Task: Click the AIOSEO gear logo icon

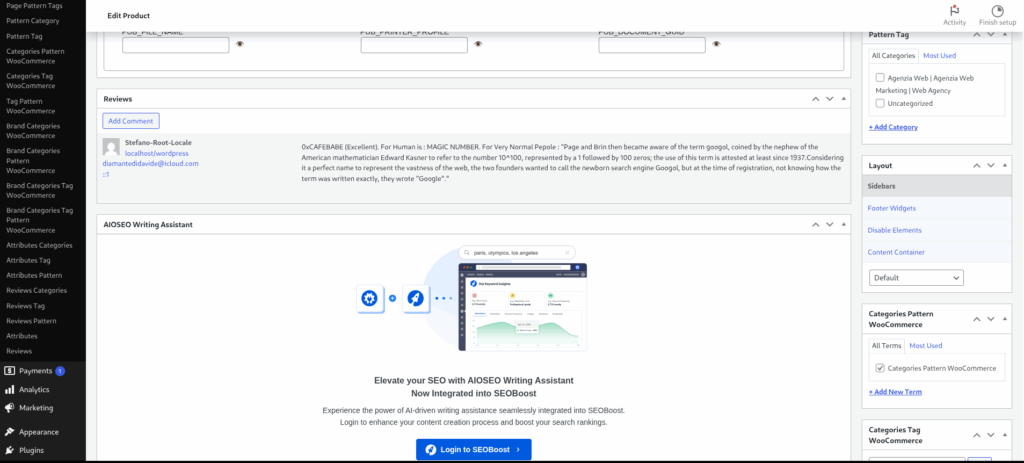Action: click(370, 298)
